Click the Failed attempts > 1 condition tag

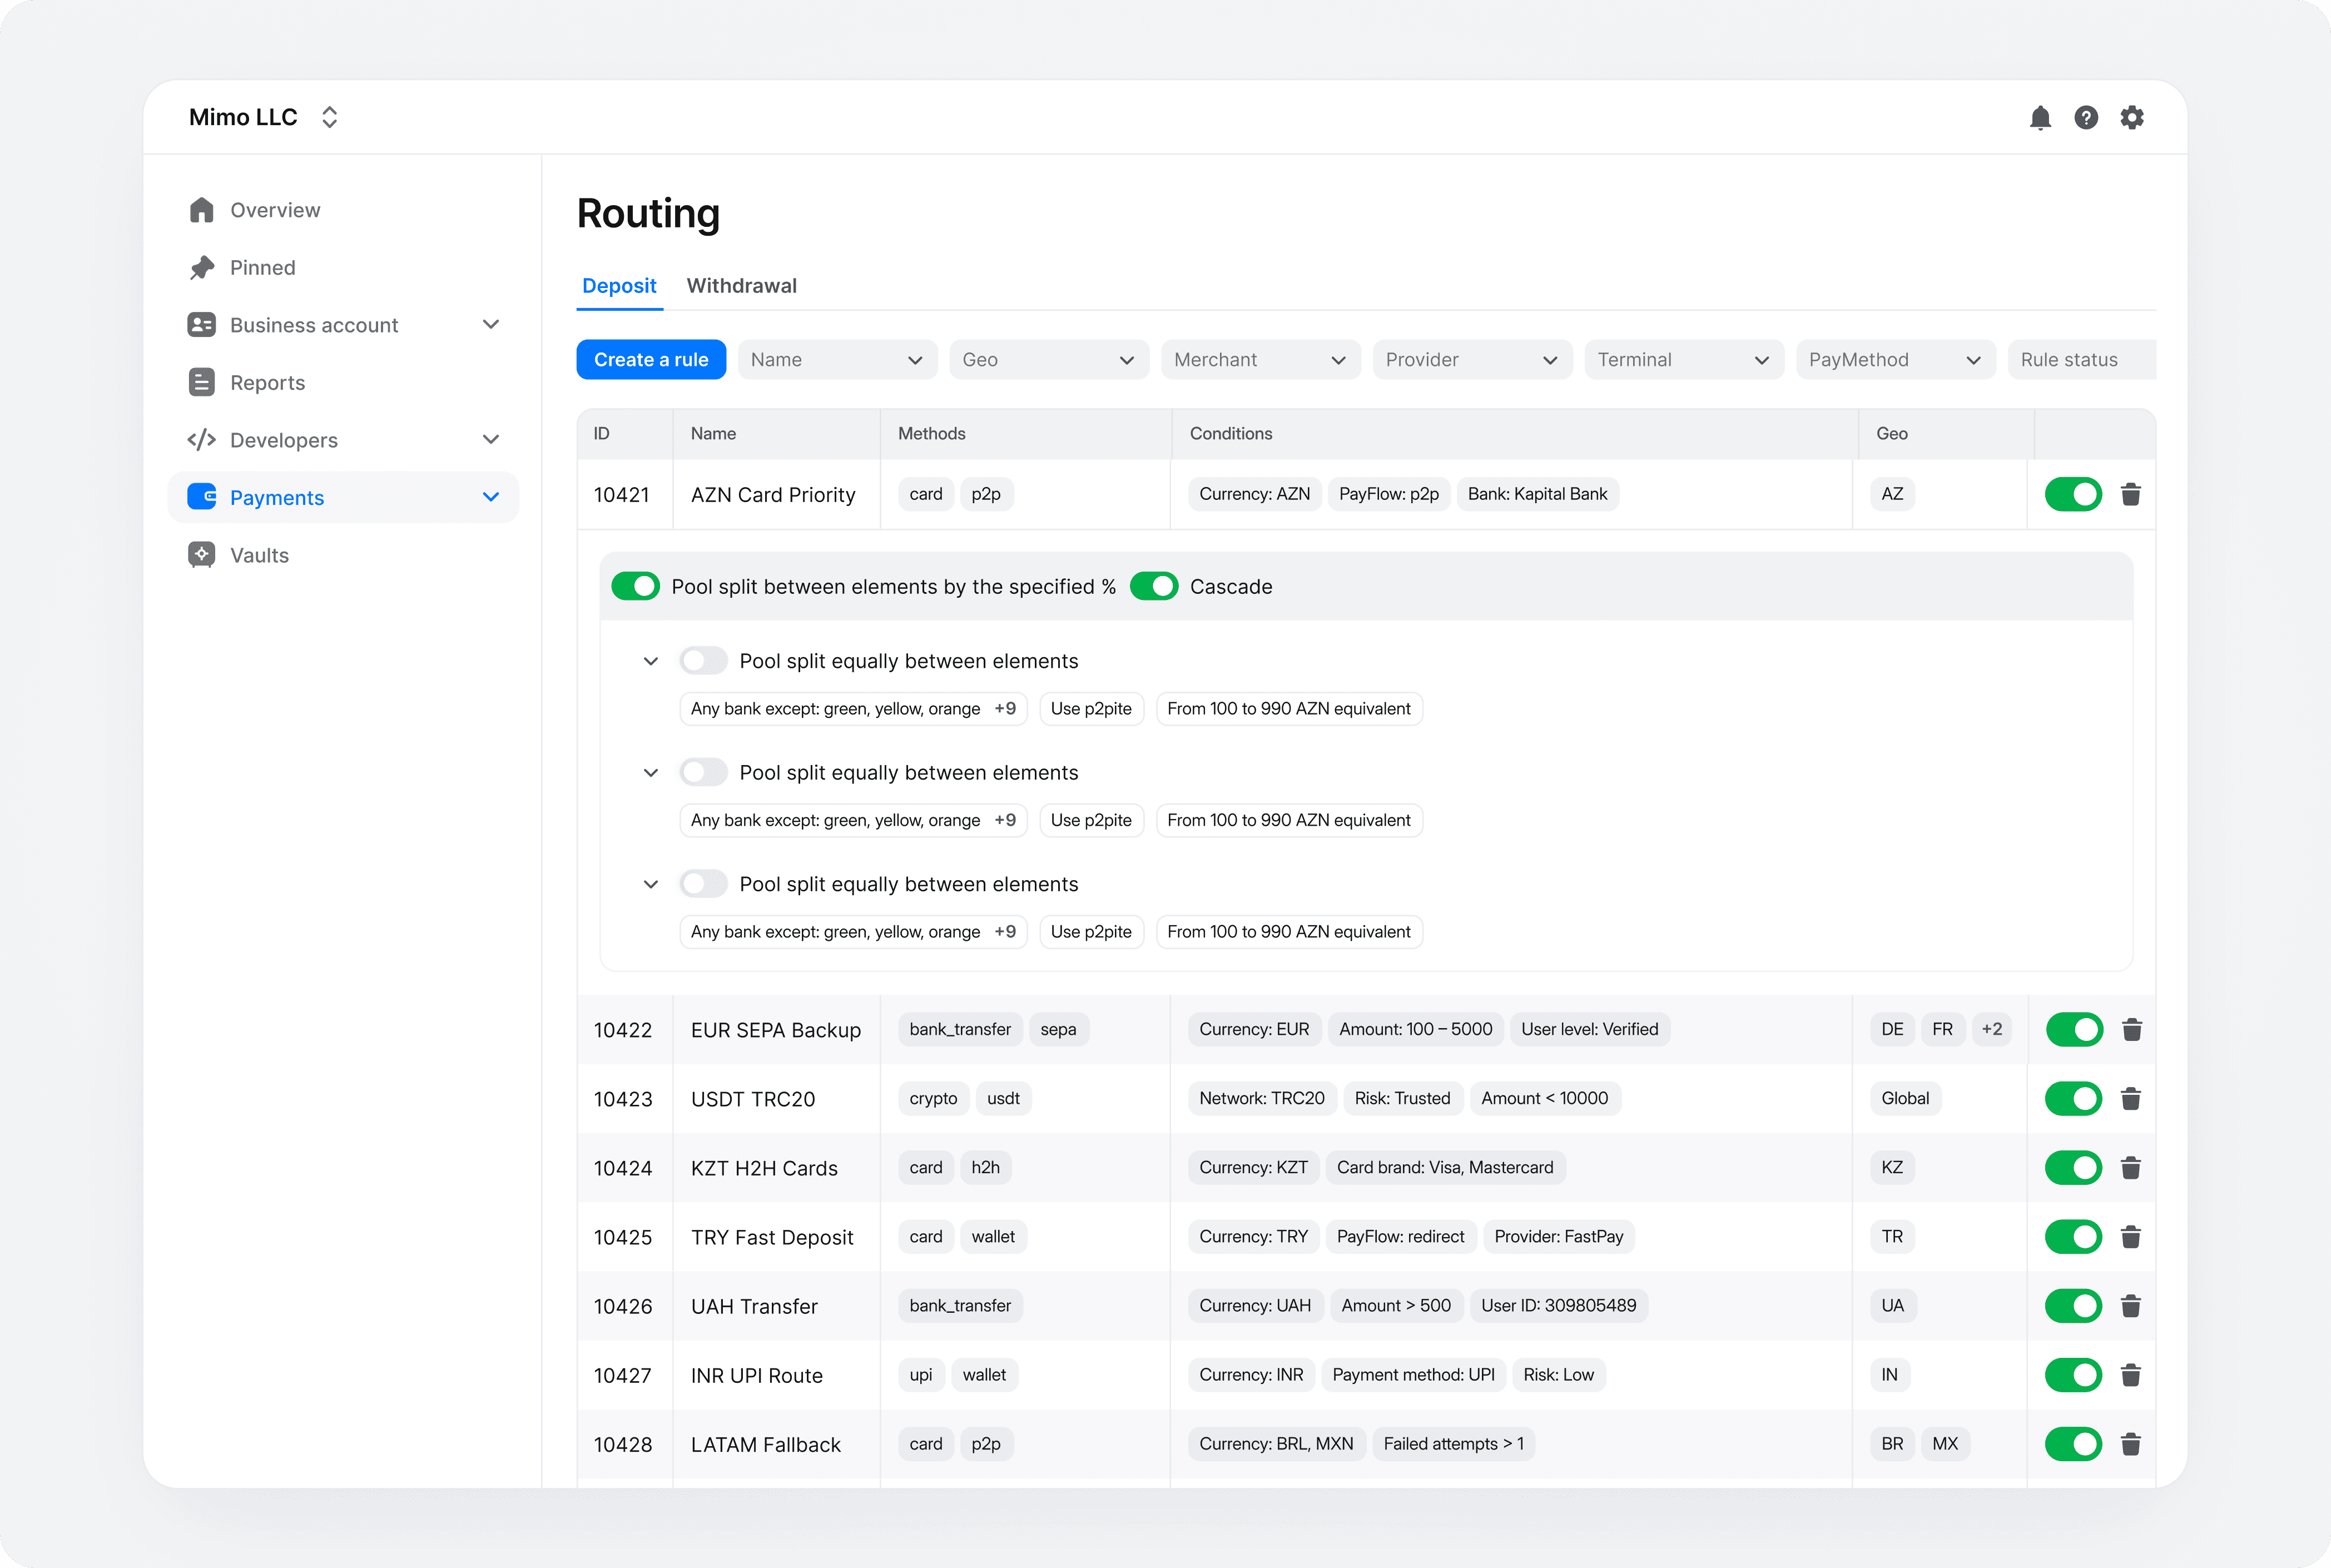coord(1453,1444)
